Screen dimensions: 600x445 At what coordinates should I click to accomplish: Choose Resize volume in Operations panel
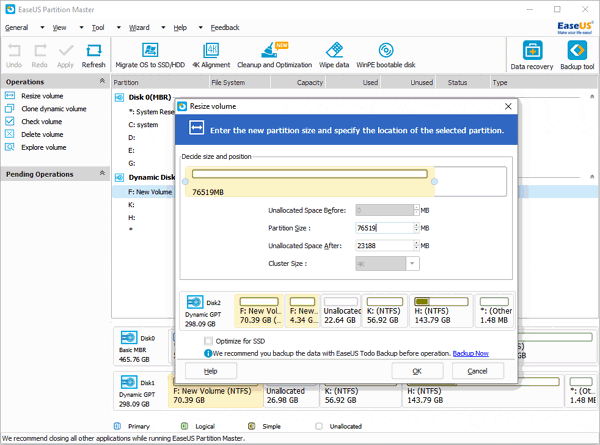click(x=42, y=96)
